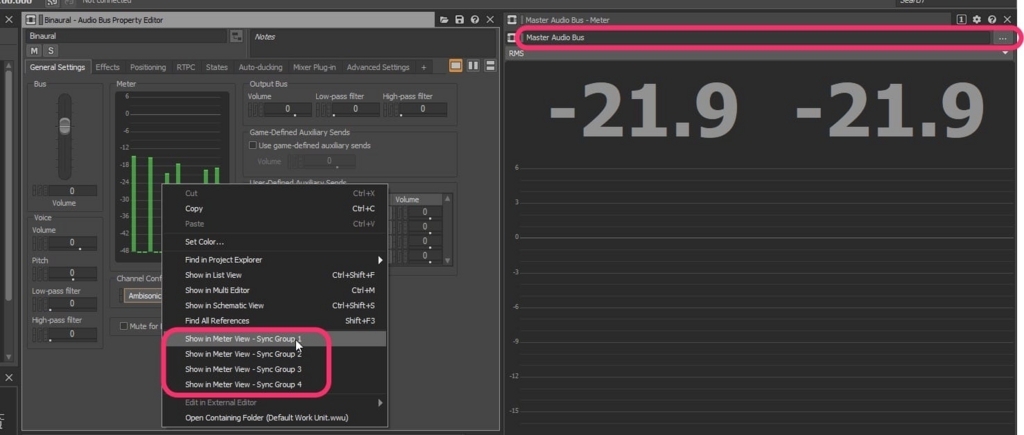Viewport: 1024px width, 435px height.
Task: Select the side-by-side split layout icon
Action: pyautogui.click(x=473, y=66)
